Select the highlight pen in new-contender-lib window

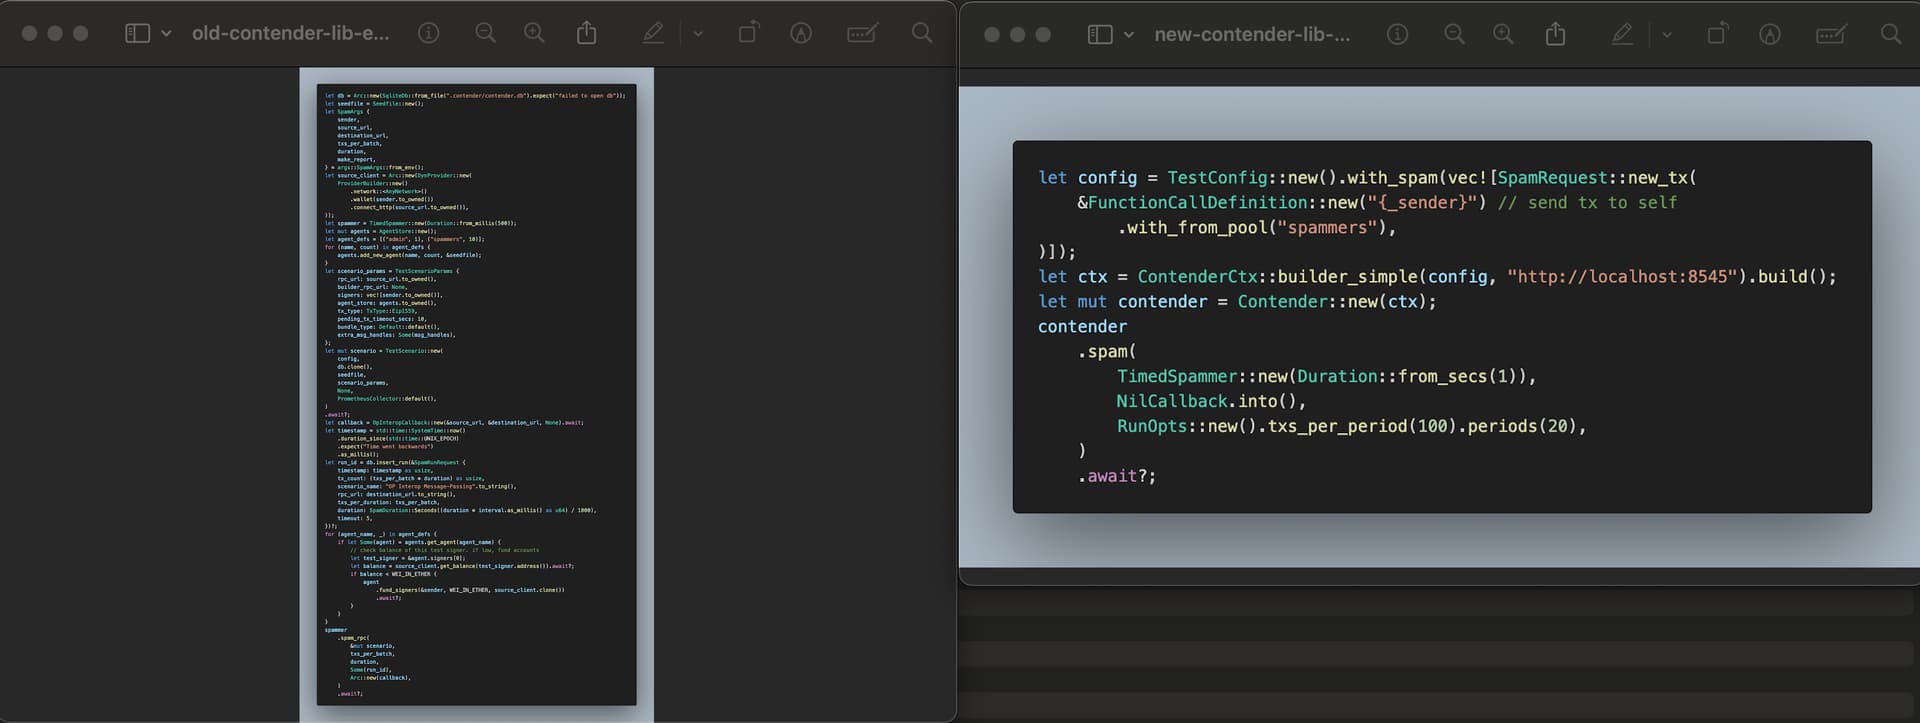point(1622,34)
